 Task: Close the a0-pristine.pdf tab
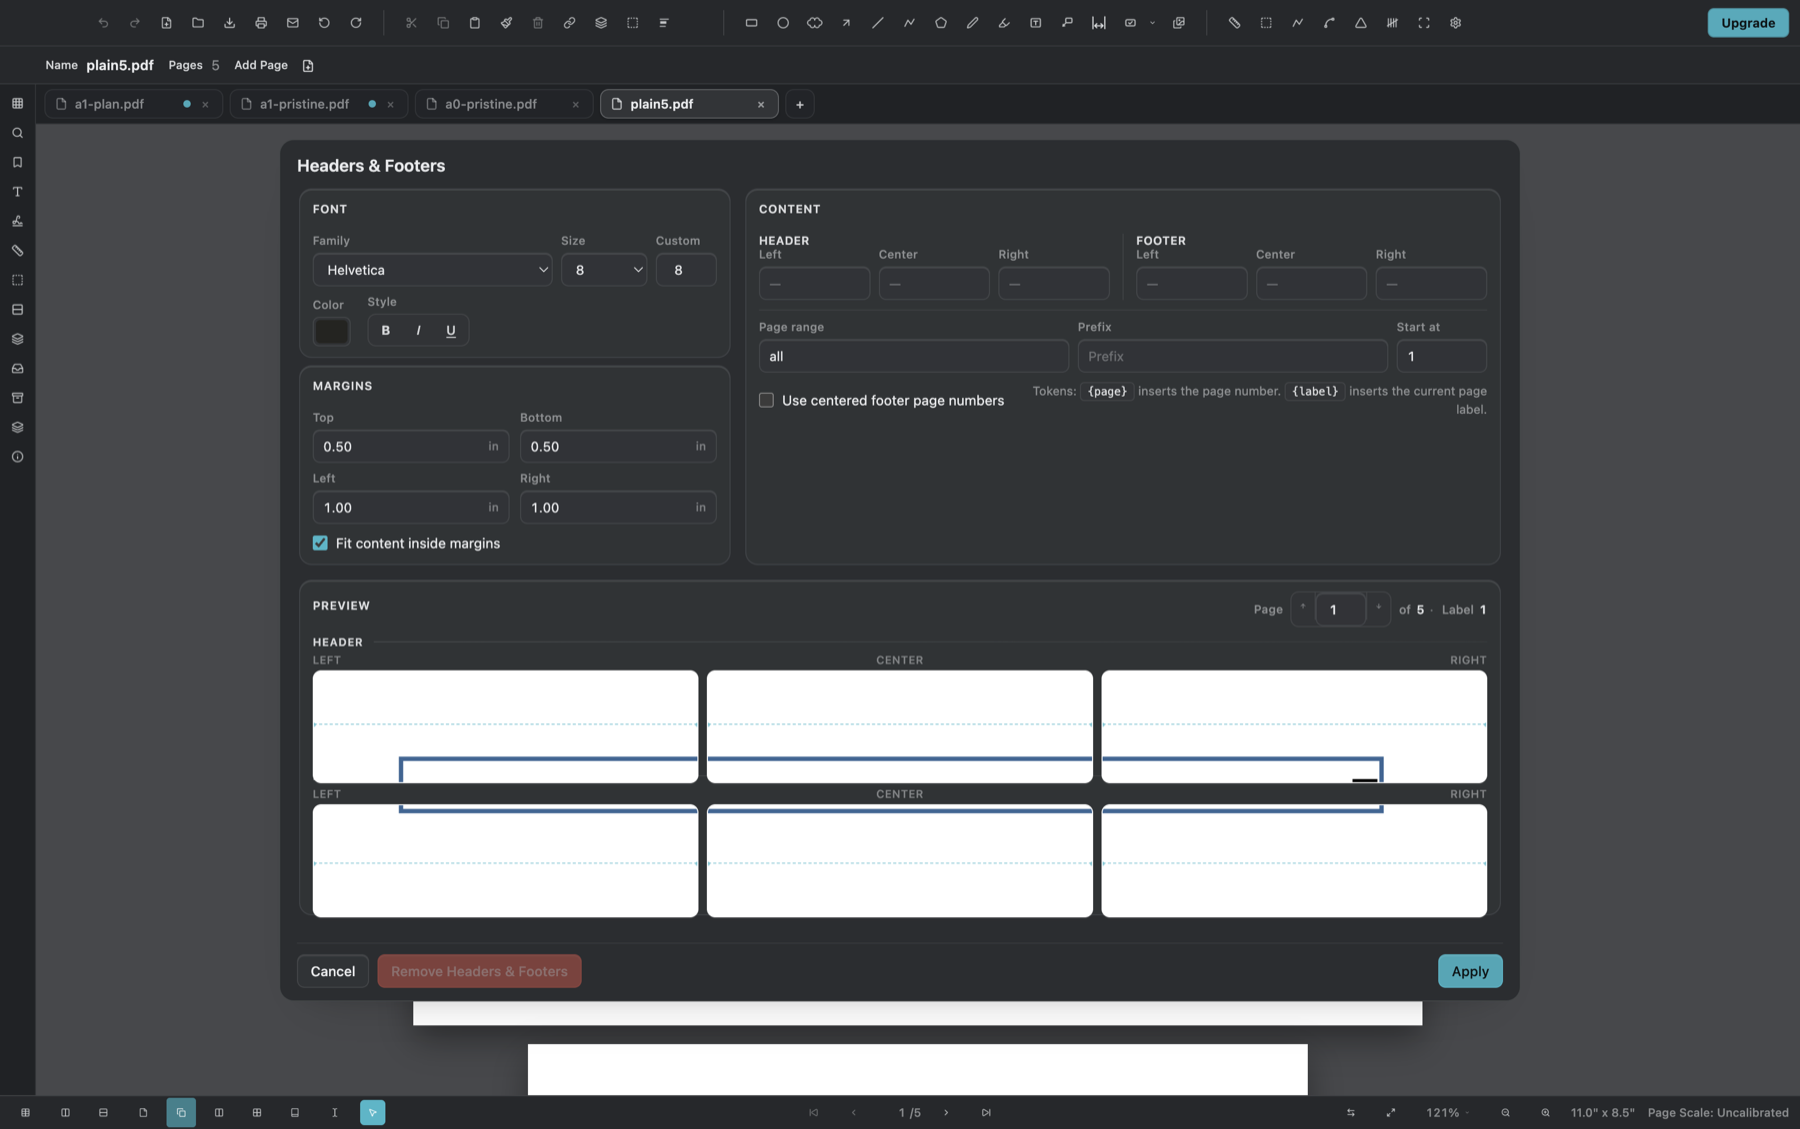coord(576,105)
